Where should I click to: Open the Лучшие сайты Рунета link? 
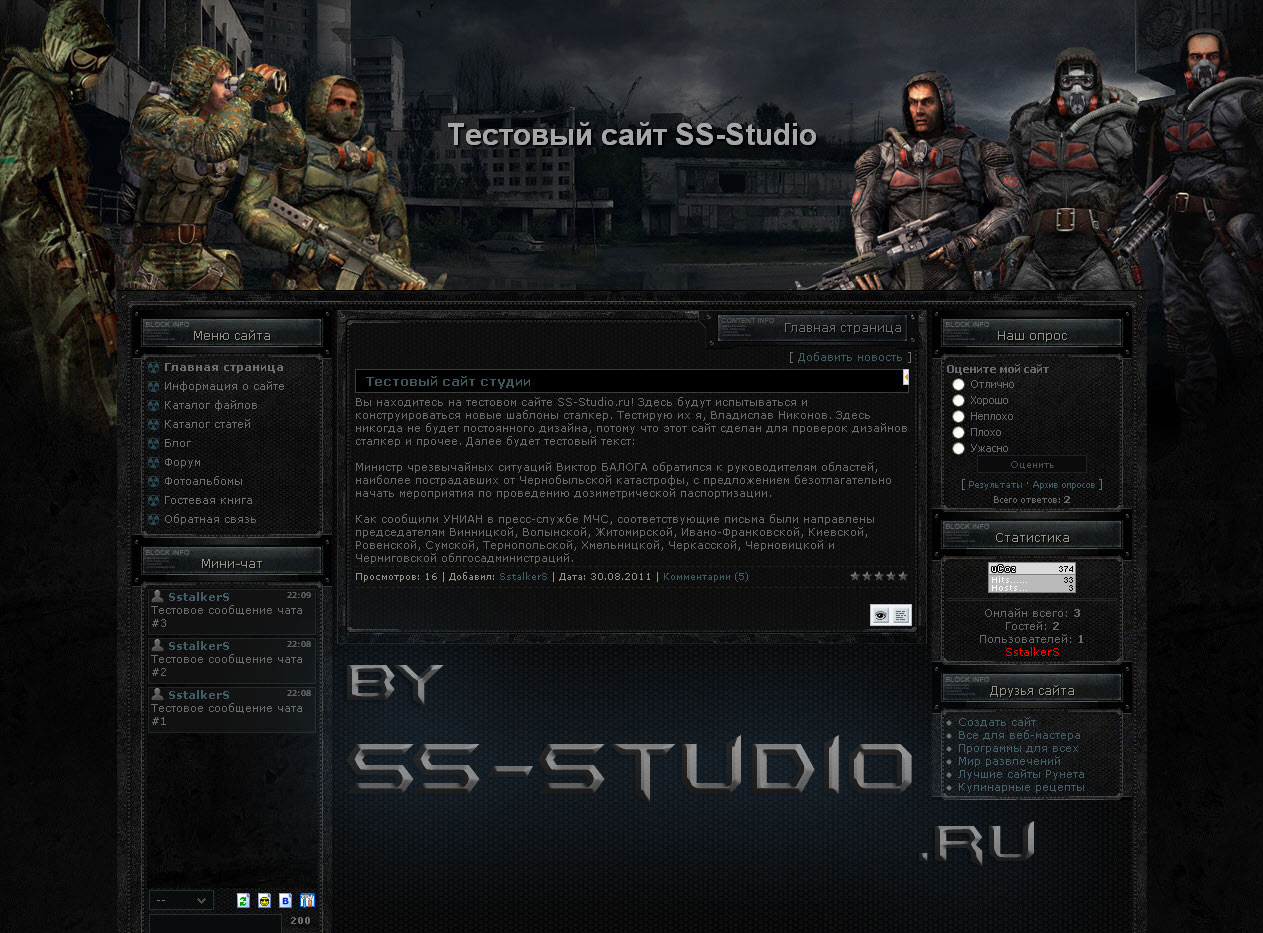[x=1021, y=774]
